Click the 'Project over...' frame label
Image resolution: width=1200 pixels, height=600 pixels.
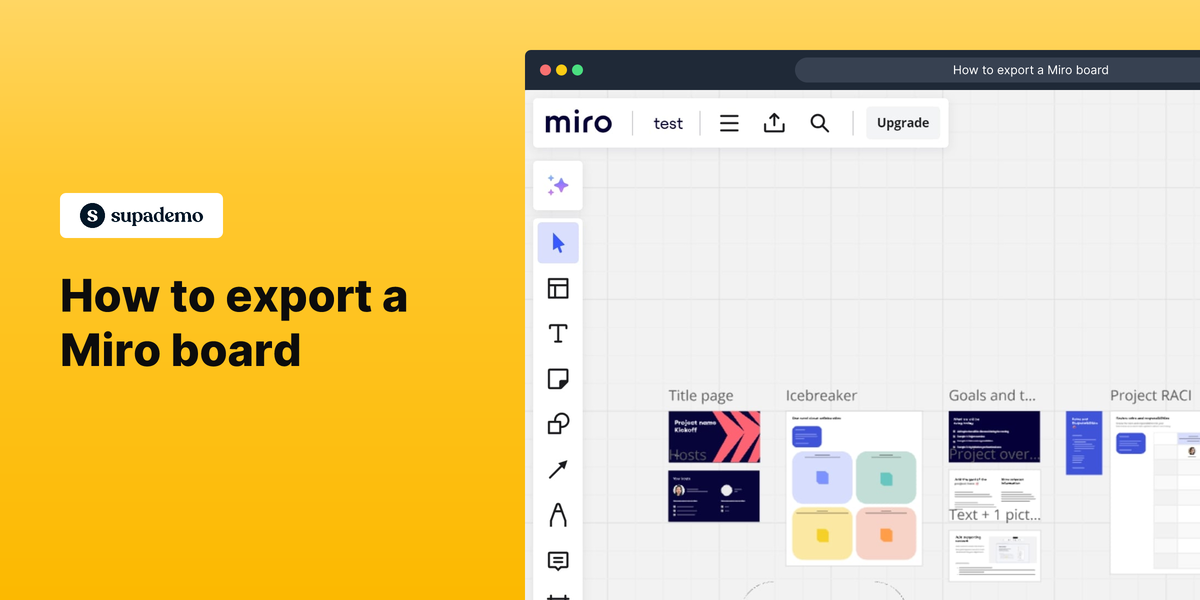[994, 454]
